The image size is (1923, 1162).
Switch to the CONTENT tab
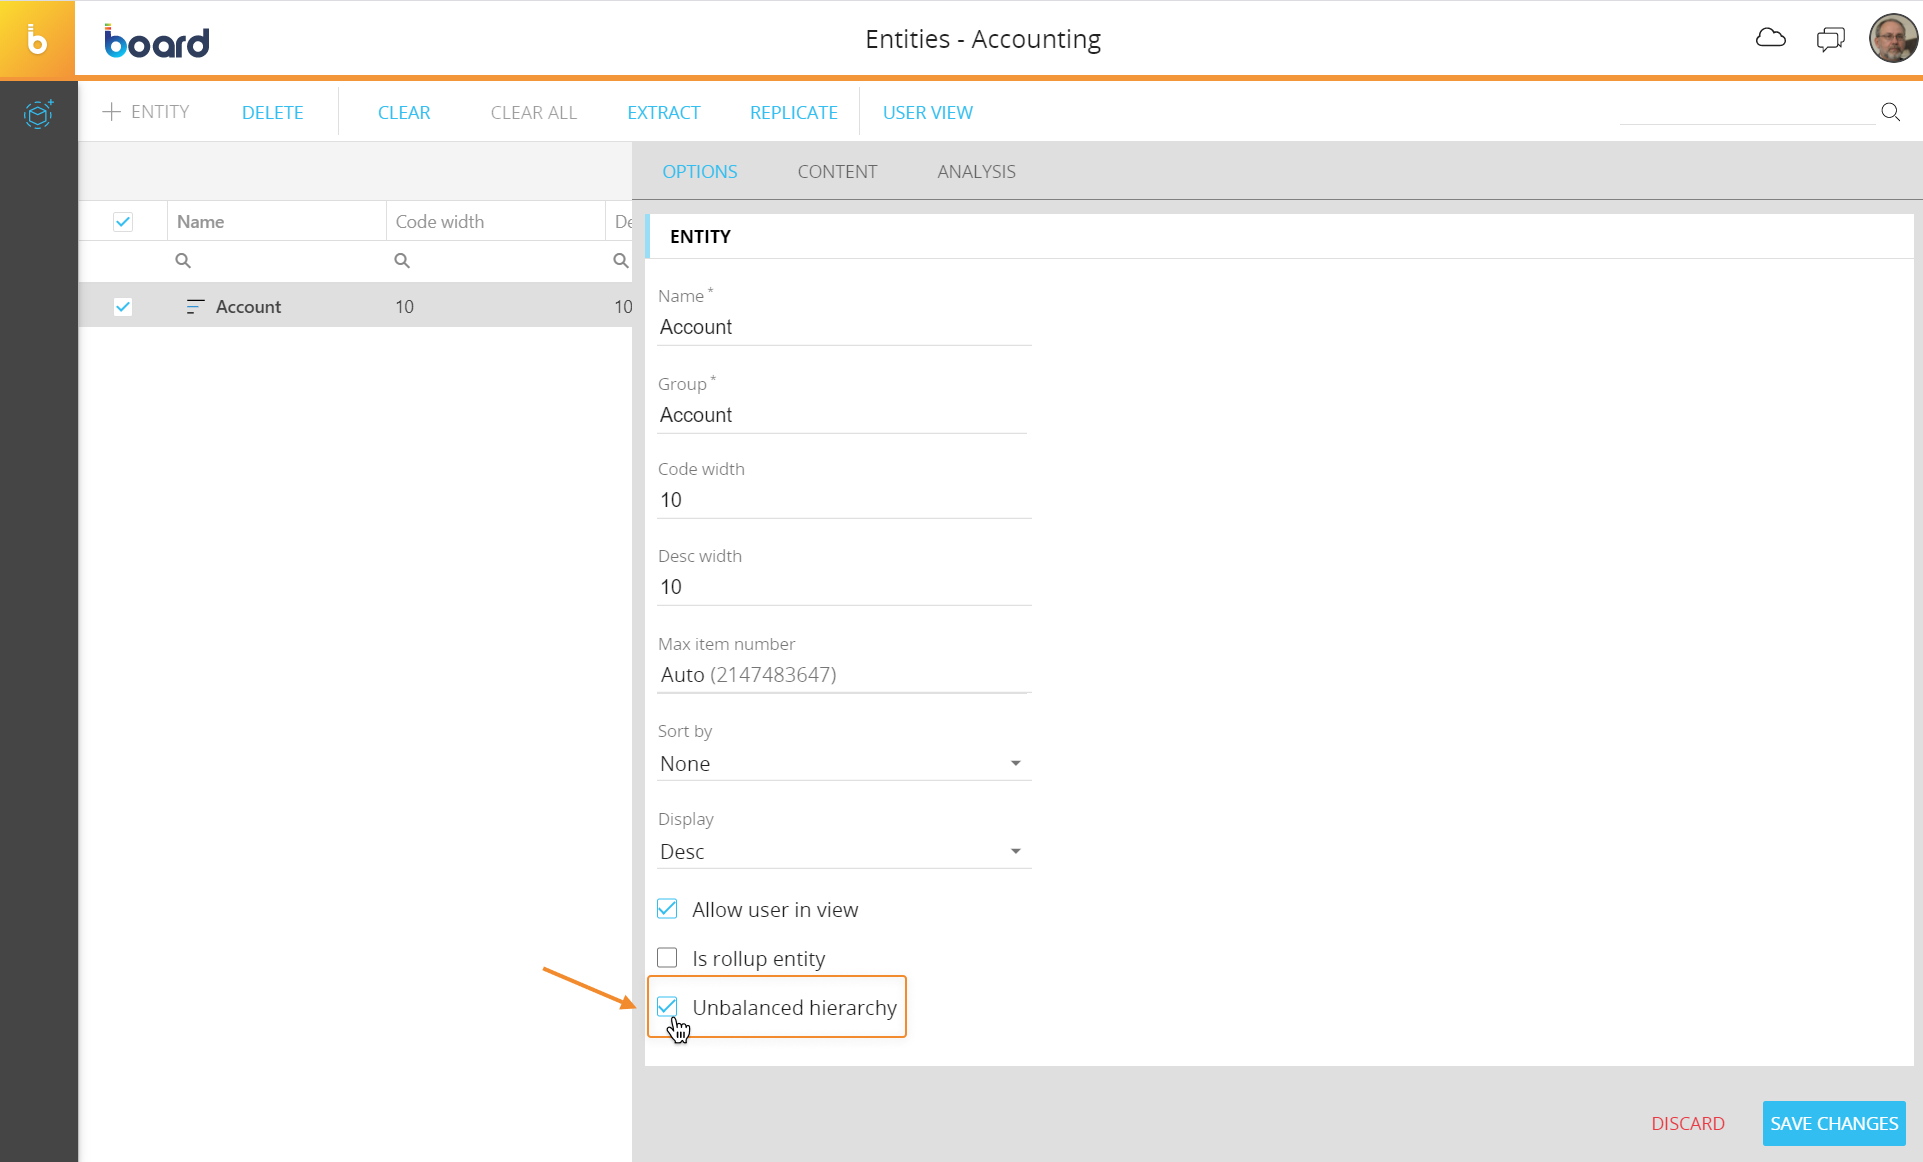click(x=837, y=172)
